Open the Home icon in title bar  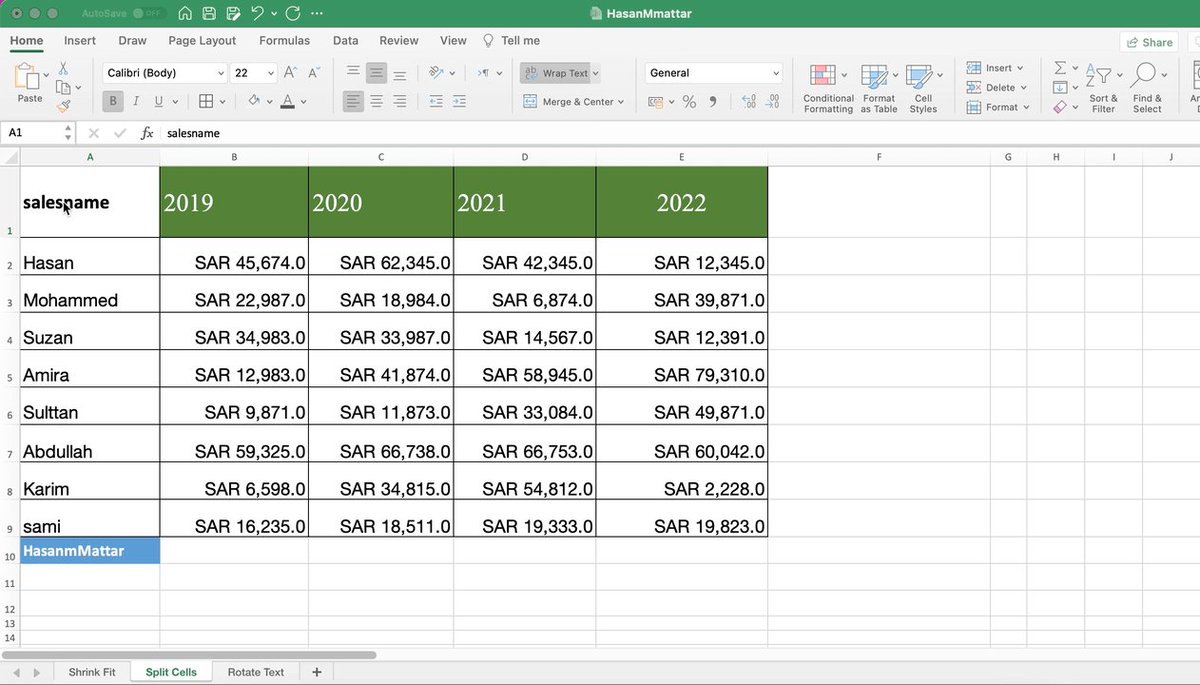coord(185,14)
